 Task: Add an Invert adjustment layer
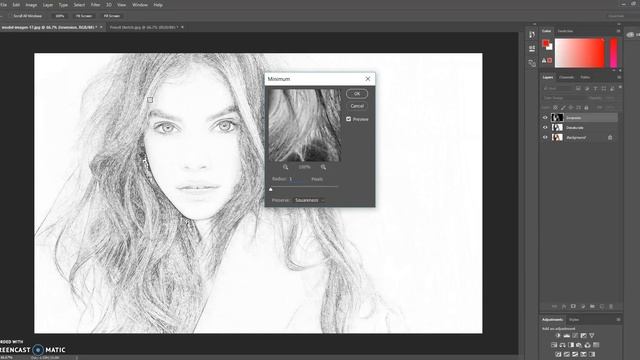[x=558, y=354]
